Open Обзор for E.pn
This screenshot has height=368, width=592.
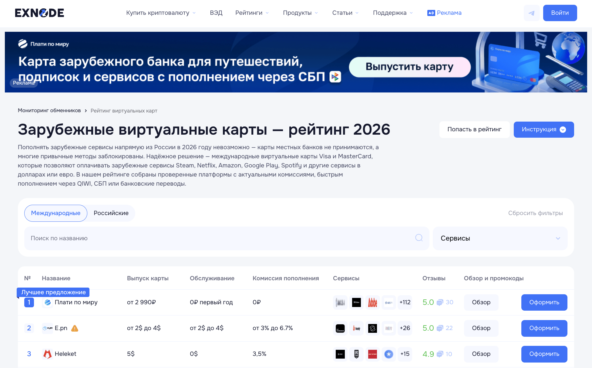coord(481,328)
